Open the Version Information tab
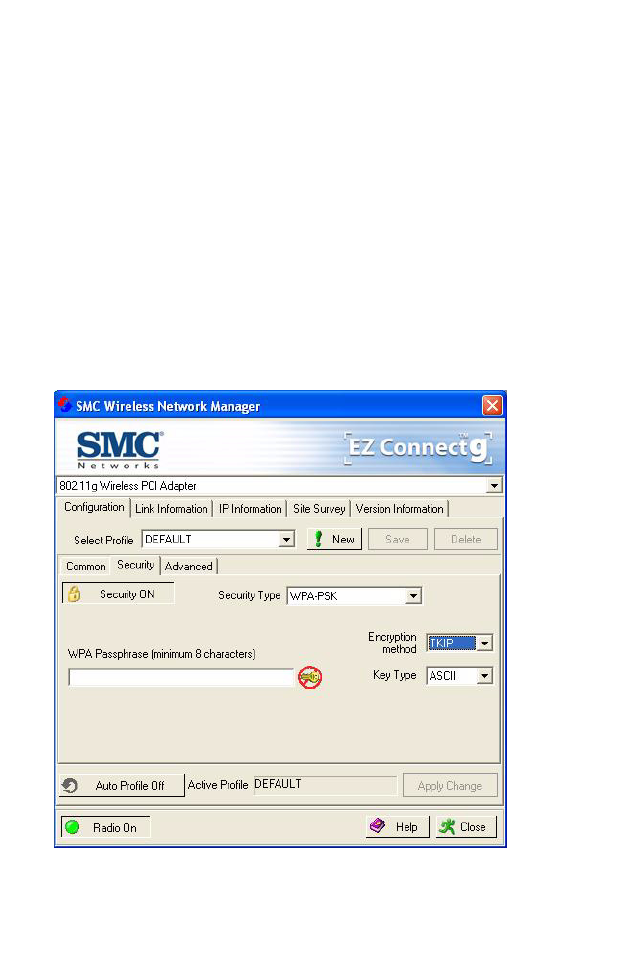630x967 pixels. point(399,509)
